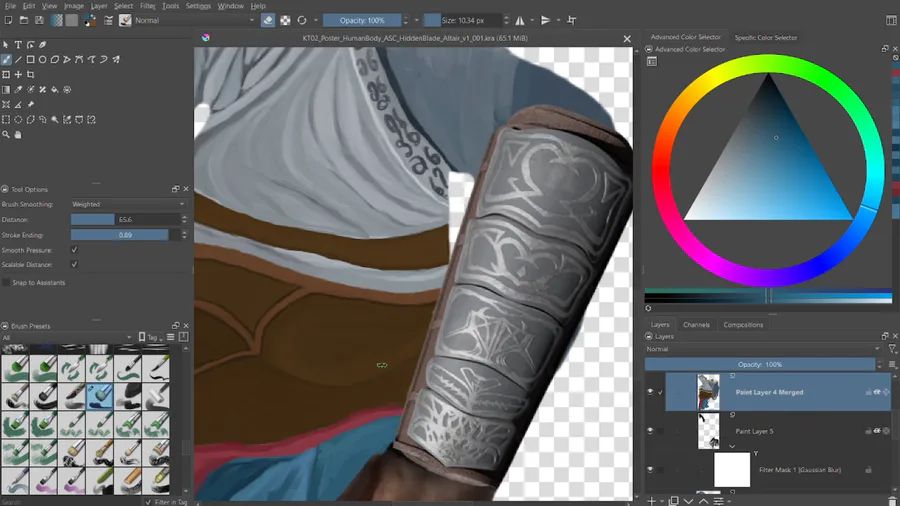The width and height of the screenshot is (900, 506).
Task: Open the layer properties dropdown arrow
Action: point(729,502)
